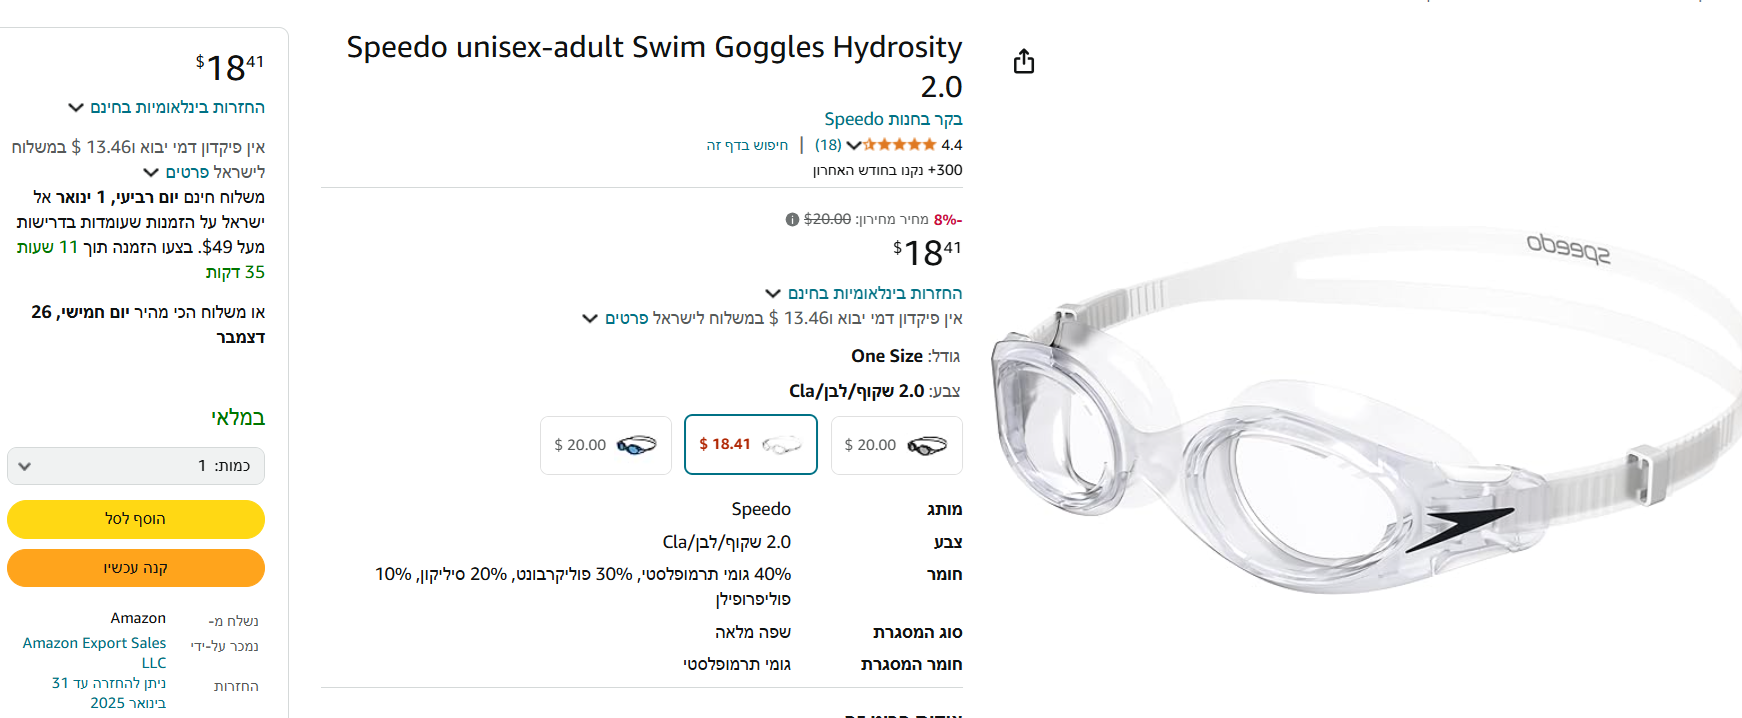Select the blue goggles $20.00 color option

pyautogui.click(x=606, y=445)
